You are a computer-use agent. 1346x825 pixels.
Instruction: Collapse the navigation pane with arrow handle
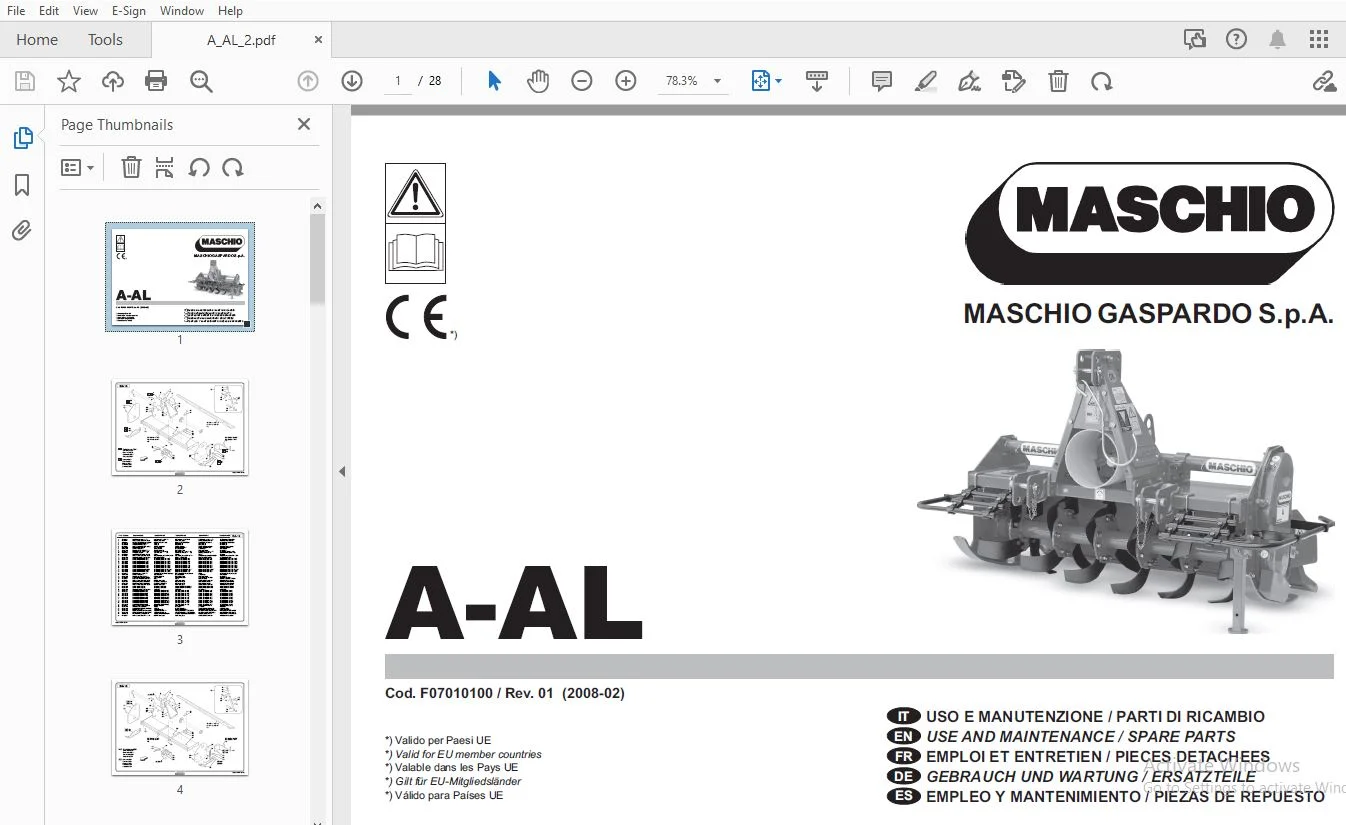coord(341,471)
